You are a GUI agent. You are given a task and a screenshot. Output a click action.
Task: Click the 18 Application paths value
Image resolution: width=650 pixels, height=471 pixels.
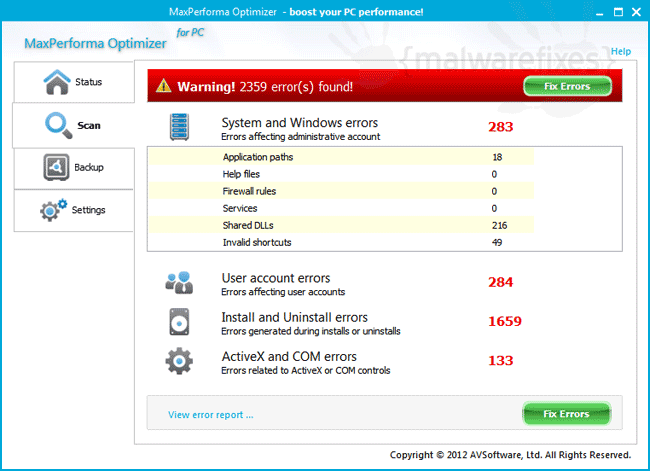point(497,157)
